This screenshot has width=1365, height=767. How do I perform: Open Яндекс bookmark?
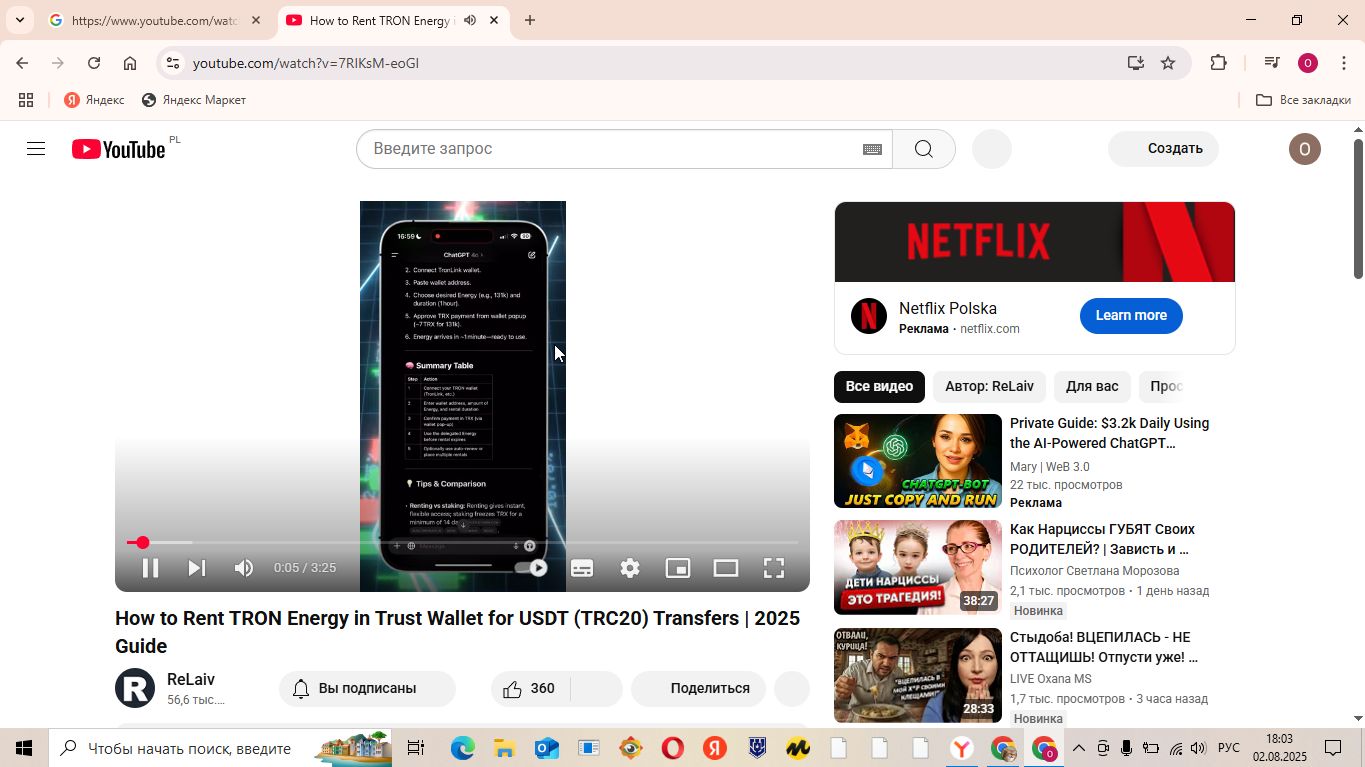tap(94, 100)
